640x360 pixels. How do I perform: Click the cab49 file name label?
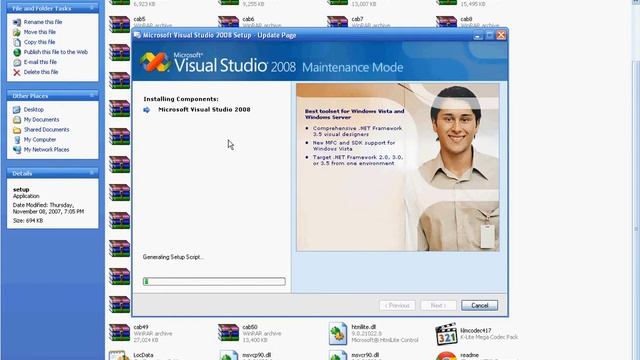[141, 327]
